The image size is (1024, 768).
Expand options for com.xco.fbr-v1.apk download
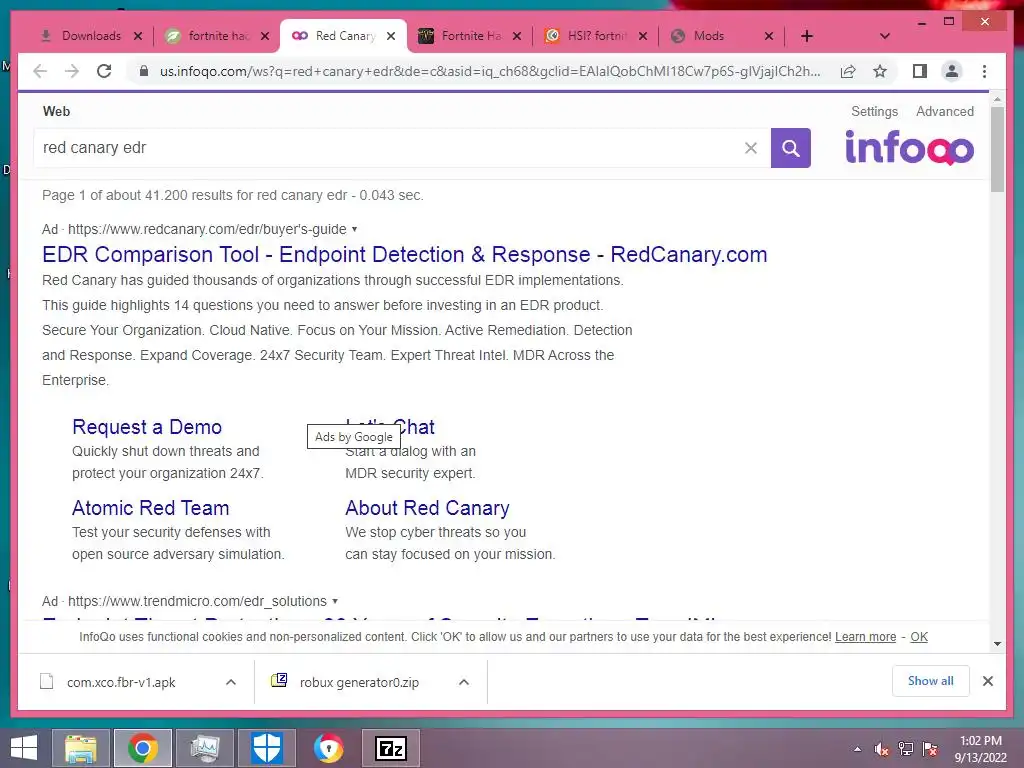point(231,682)
